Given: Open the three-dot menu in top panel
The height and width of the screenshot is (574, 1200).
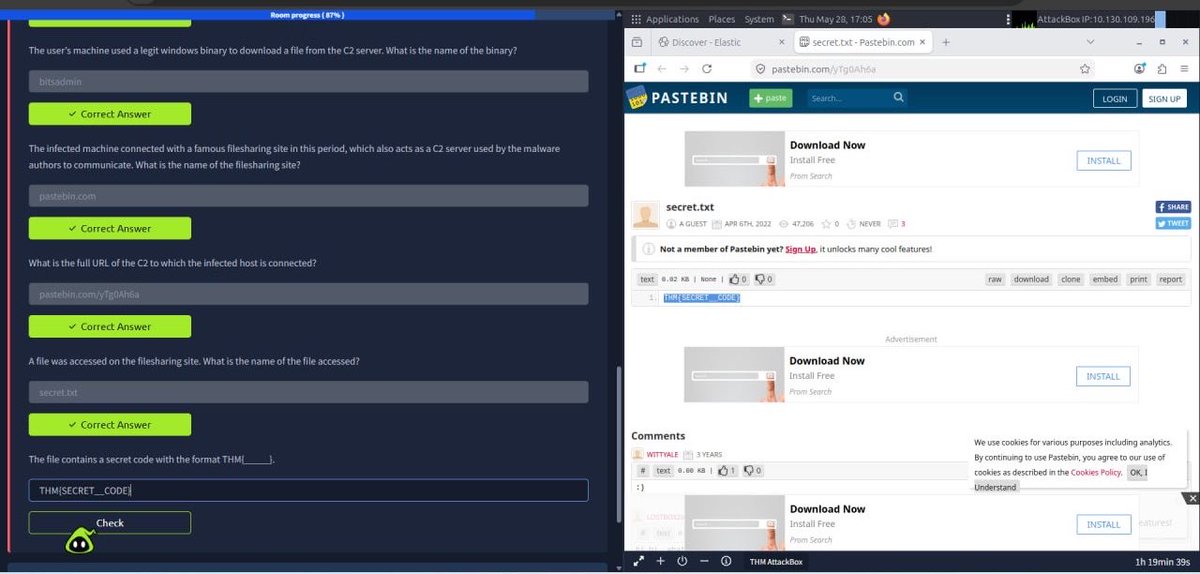Looking at the screenshot, I should (x=1007, y=19).
